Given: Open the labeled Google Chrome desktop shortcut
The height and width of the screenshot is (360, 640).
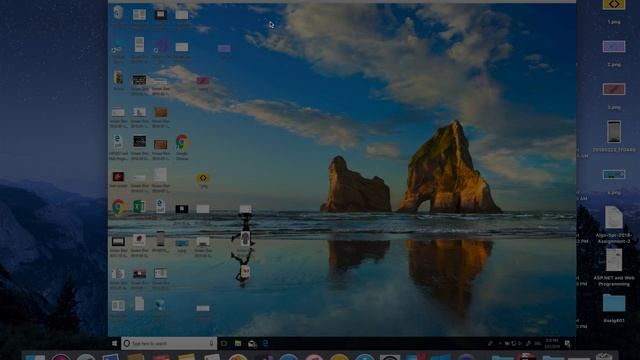Looking at the screenshot, I should click(x=182, y=147).
